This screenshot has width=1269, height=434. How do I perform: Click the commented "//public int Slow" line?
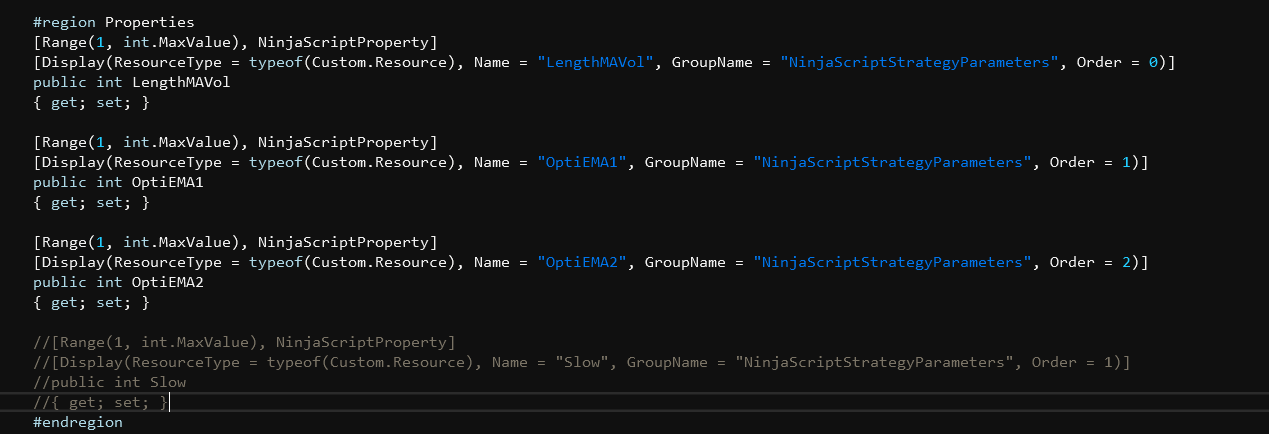[x=110, y=382]
